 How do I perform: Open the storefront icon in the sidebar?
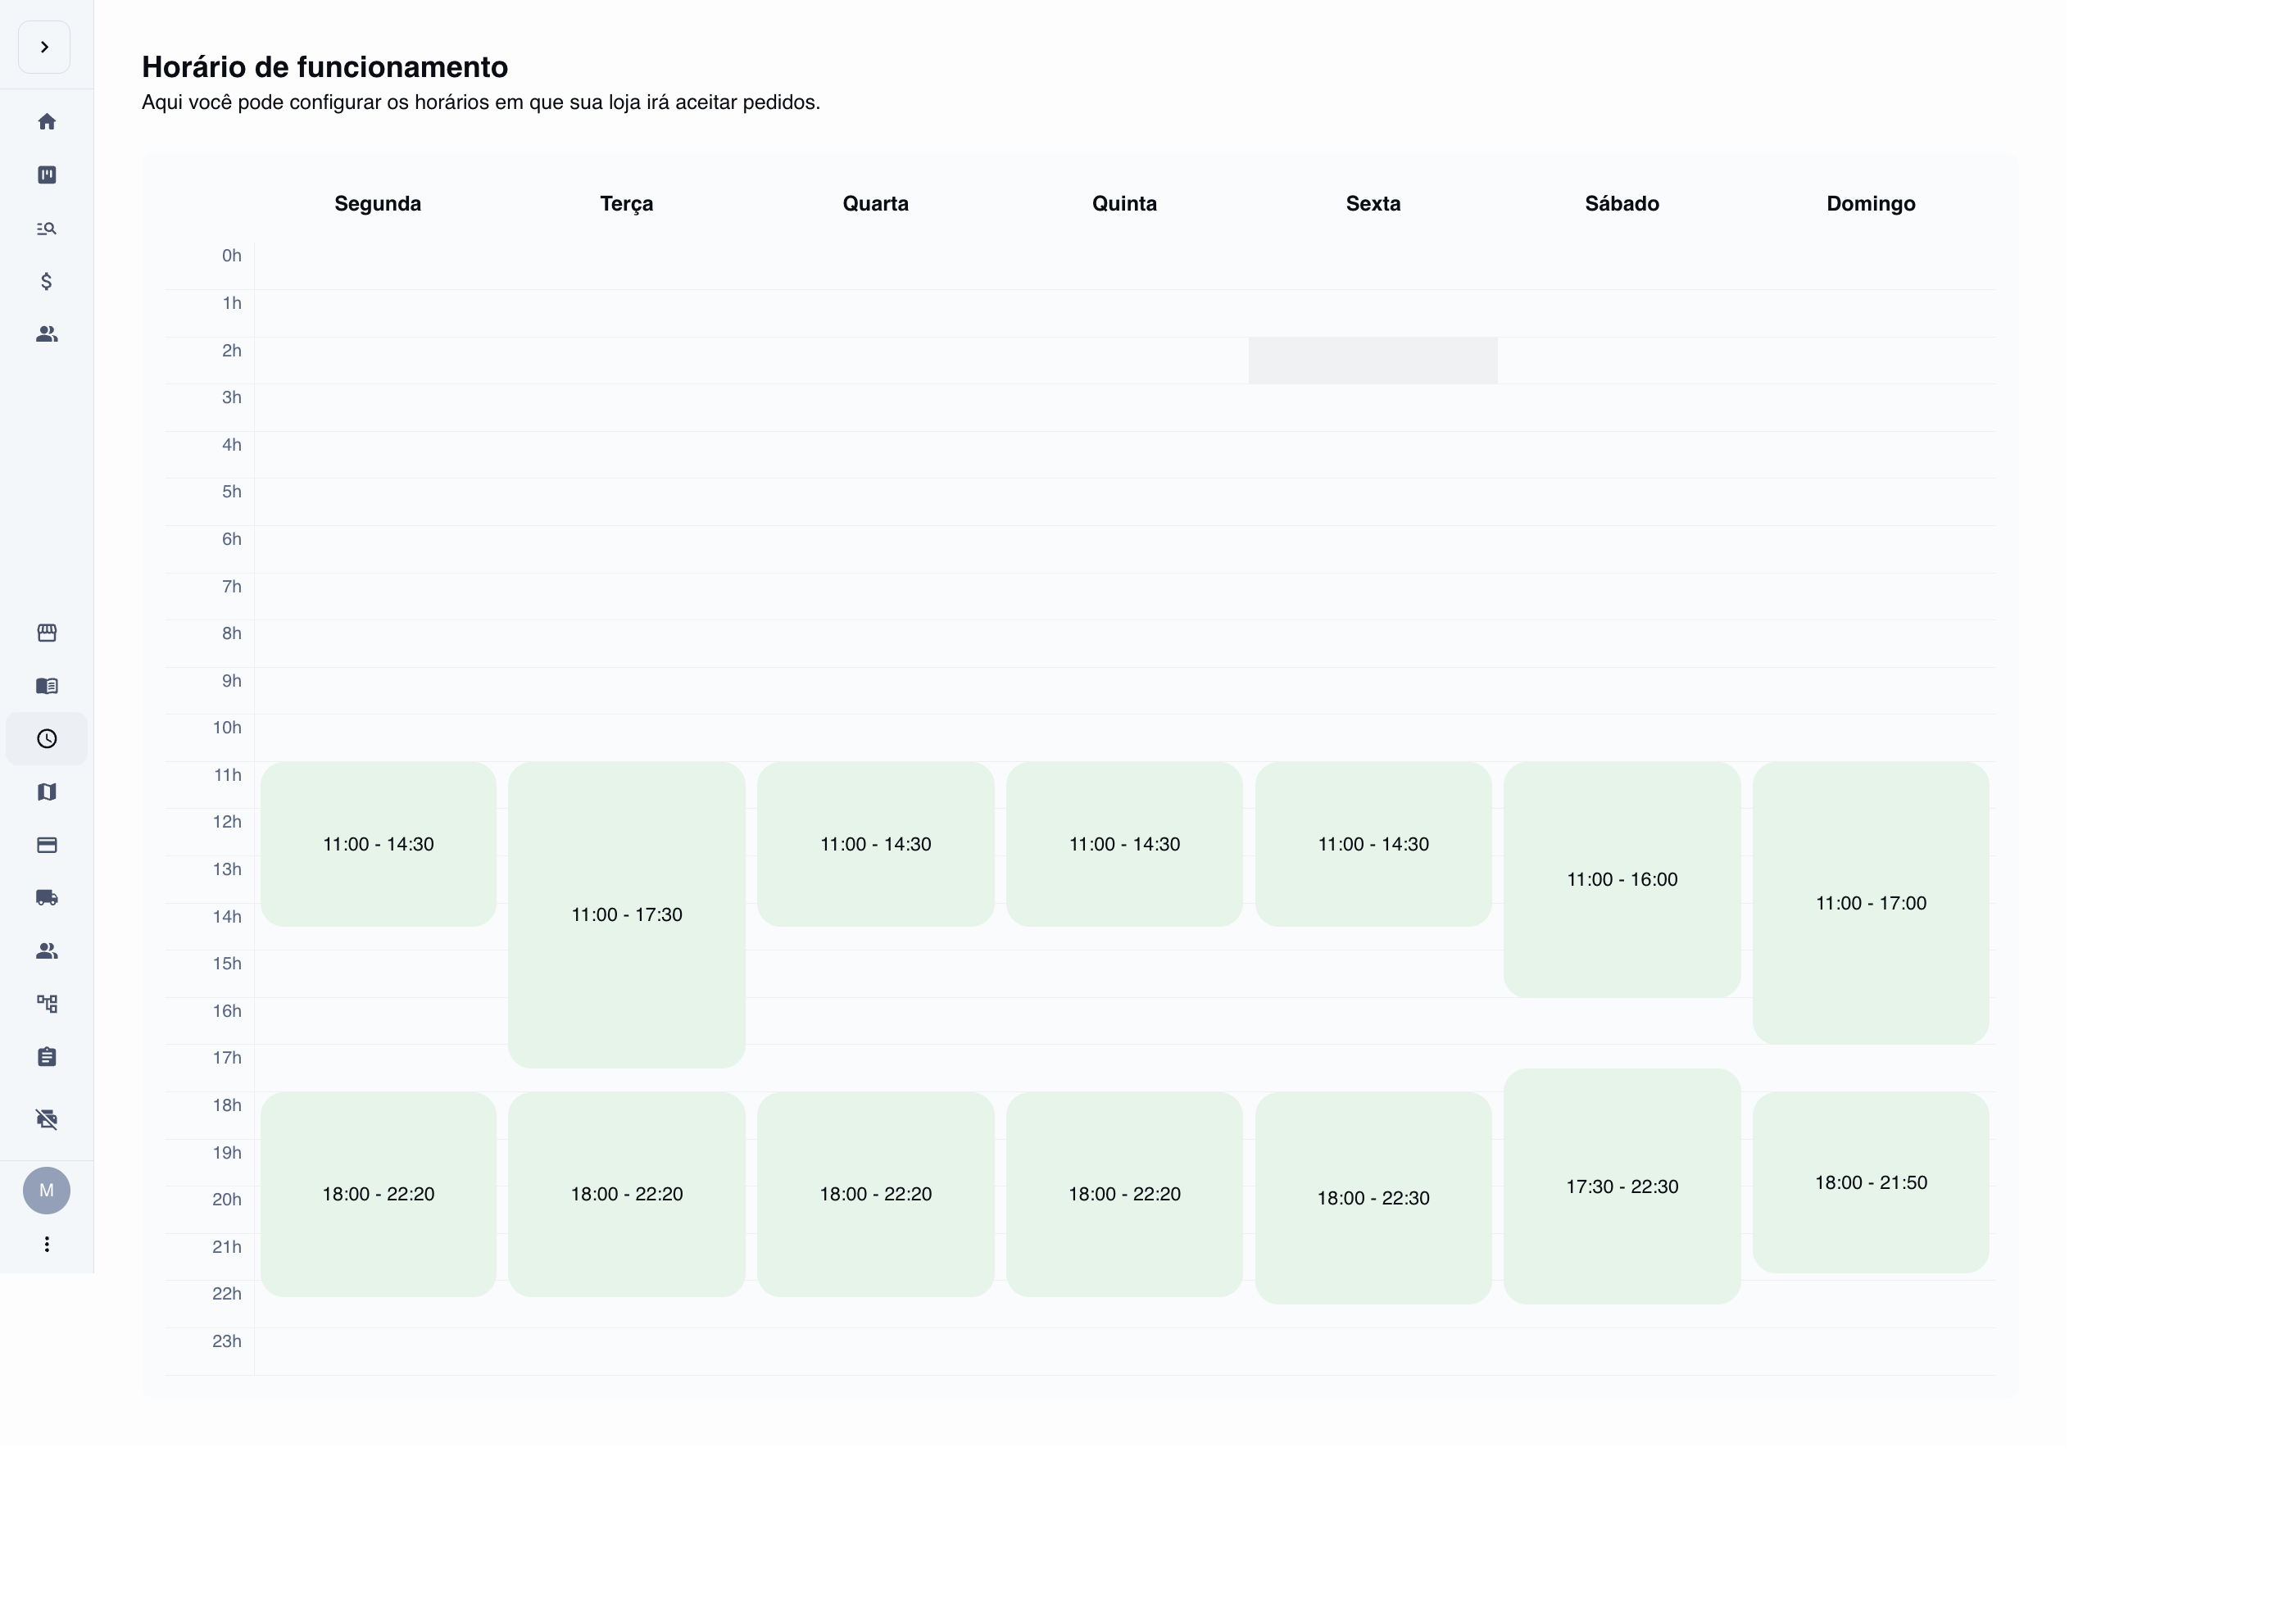(x=46, y=633)
